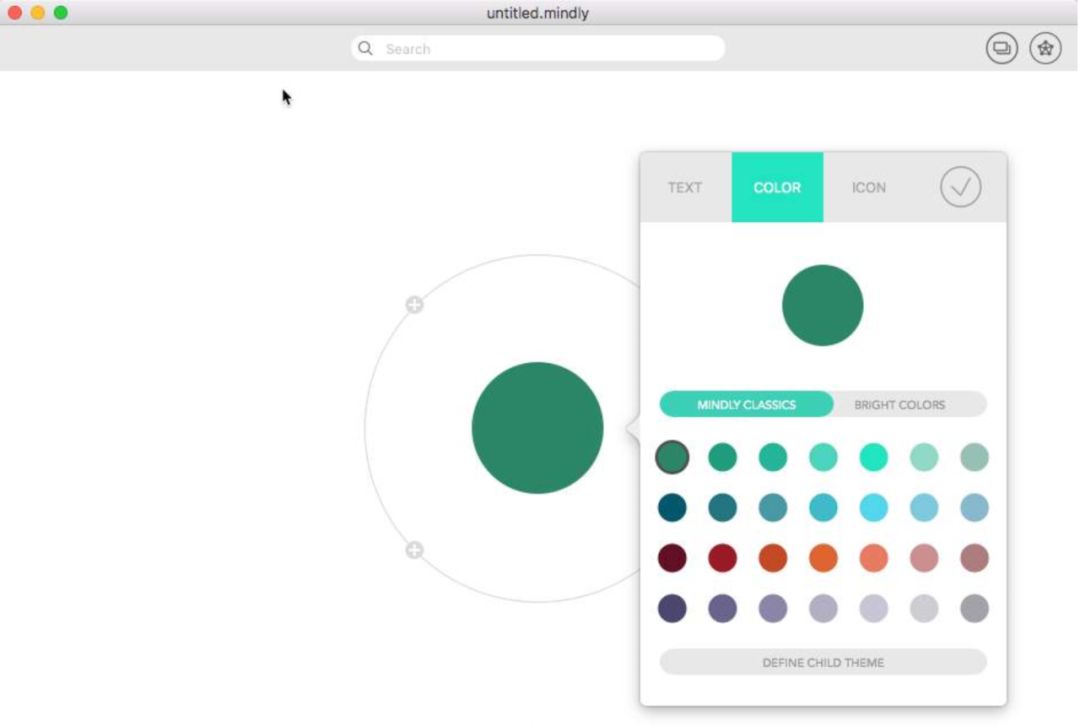This screenshot has width=1080, height=726.
Task: Click the star favorites icon in toolbar
Action: 1045,48
